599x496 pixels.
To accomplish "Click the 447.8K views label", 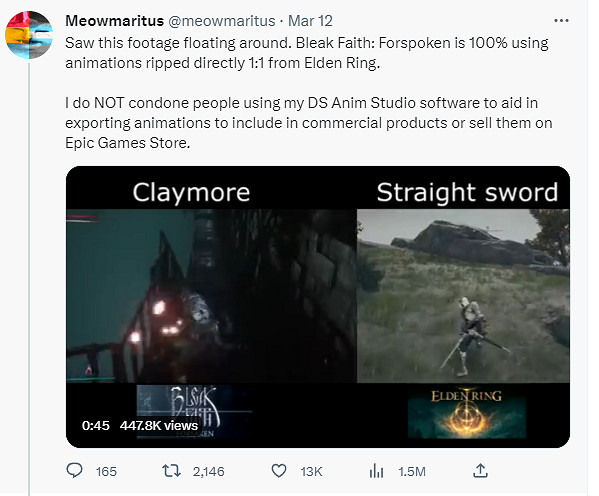I will [x=159, y=425].
